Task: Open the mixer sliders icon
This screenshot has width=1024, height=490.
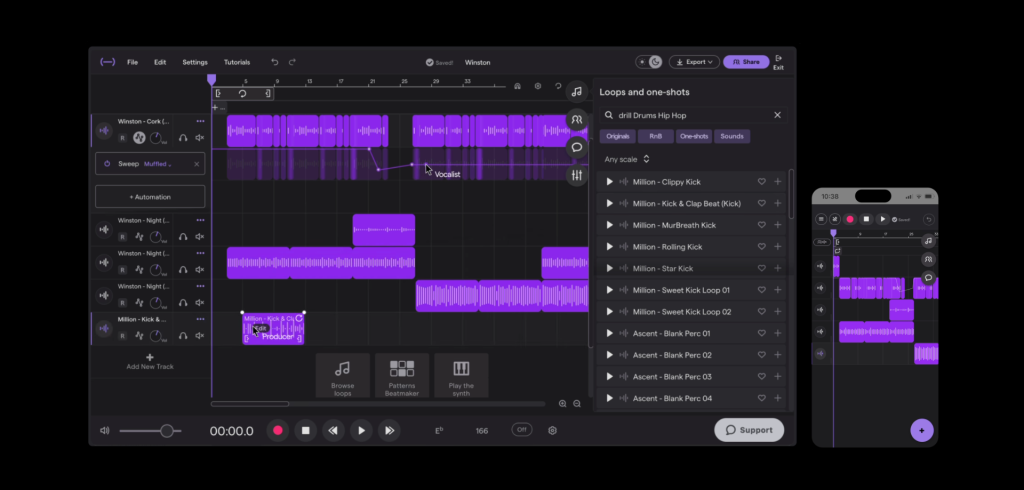Action: tap(576, 176)
